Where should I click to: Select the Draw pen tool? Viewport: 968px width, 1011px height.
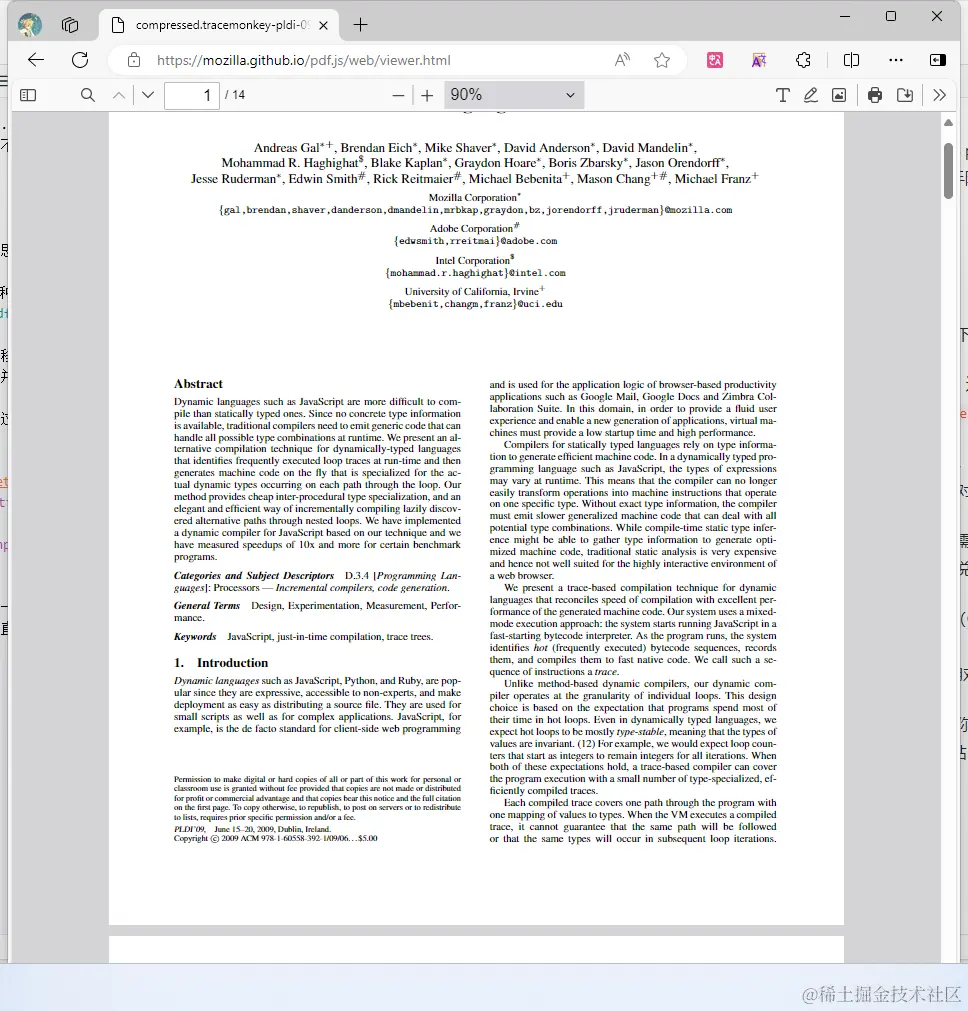click(x=811, y=95)
